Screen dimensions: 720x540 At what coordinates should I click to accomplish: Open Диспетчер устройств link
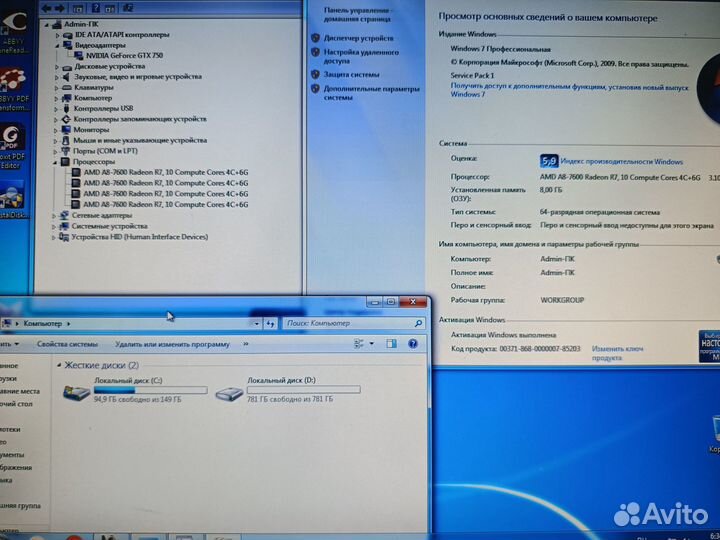coord(359,38)
